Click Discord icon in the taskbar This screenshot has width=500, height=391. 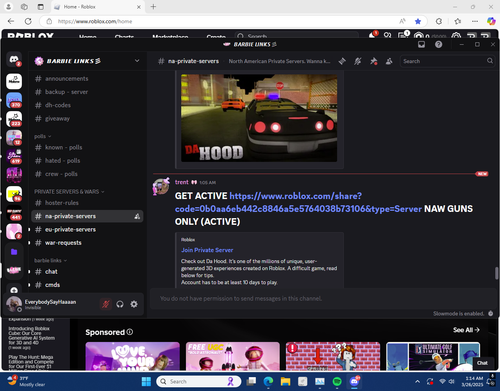(x=355, y=381)
